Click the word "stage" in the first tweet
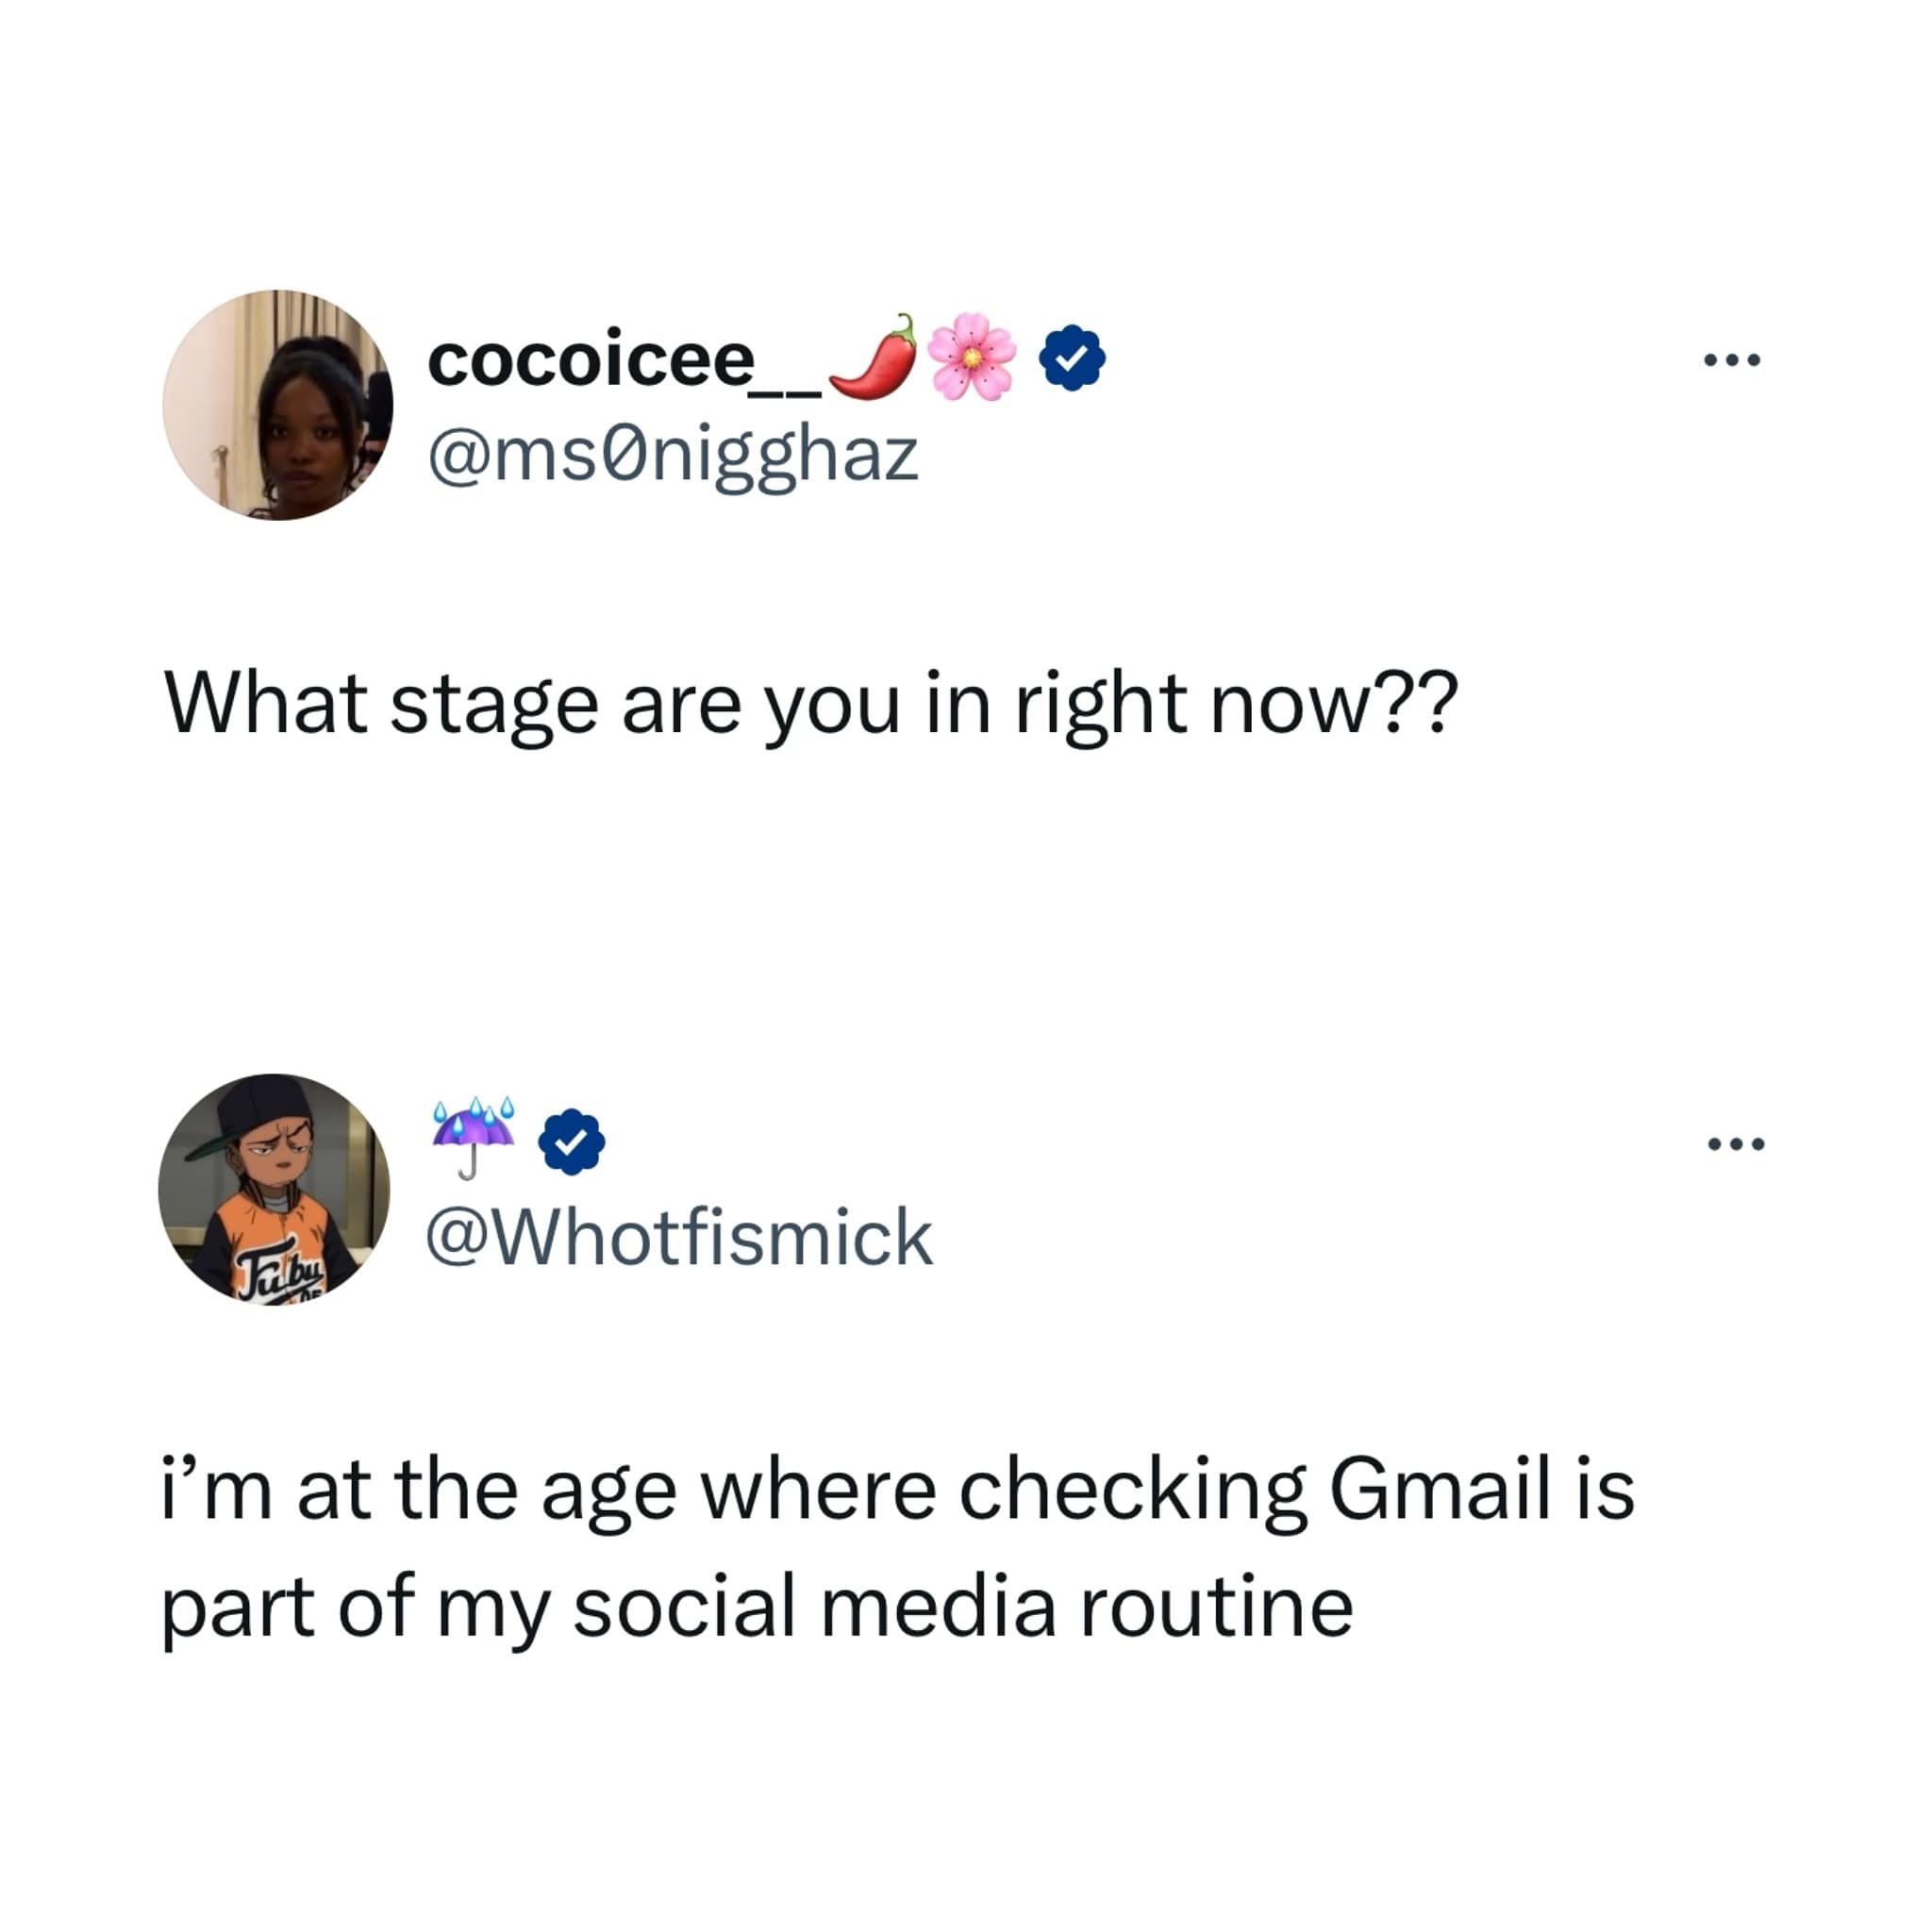The height and width of the screenshot is (1932, 1932). click(494, 705)
